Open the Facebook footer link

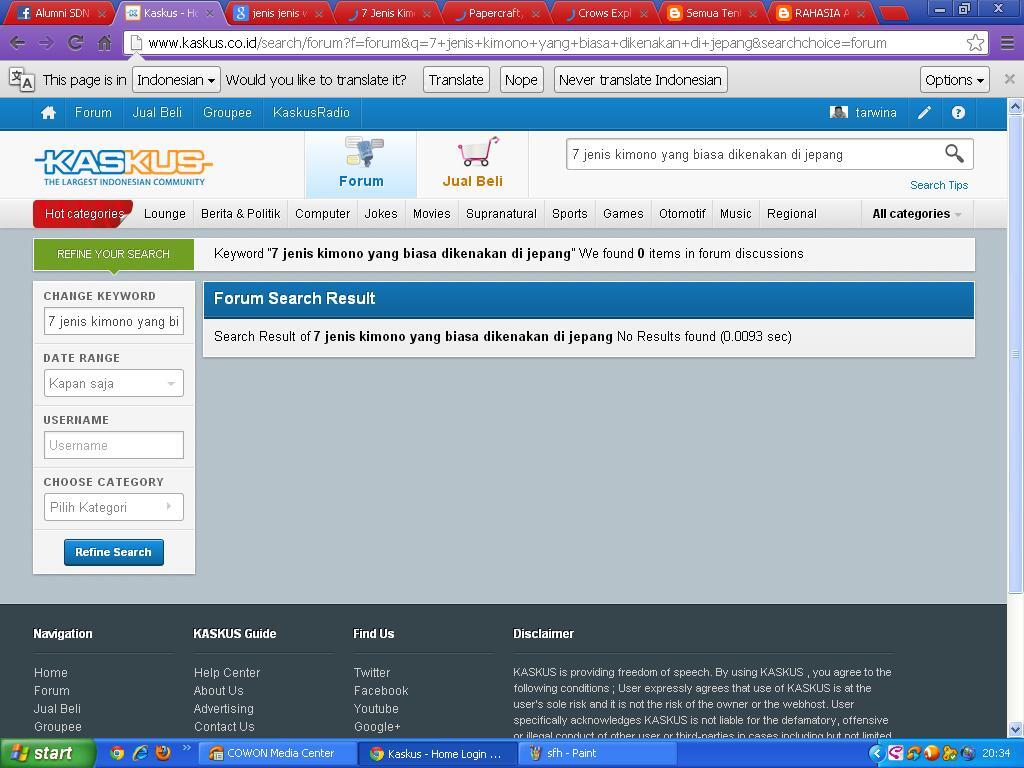[381, 690]
